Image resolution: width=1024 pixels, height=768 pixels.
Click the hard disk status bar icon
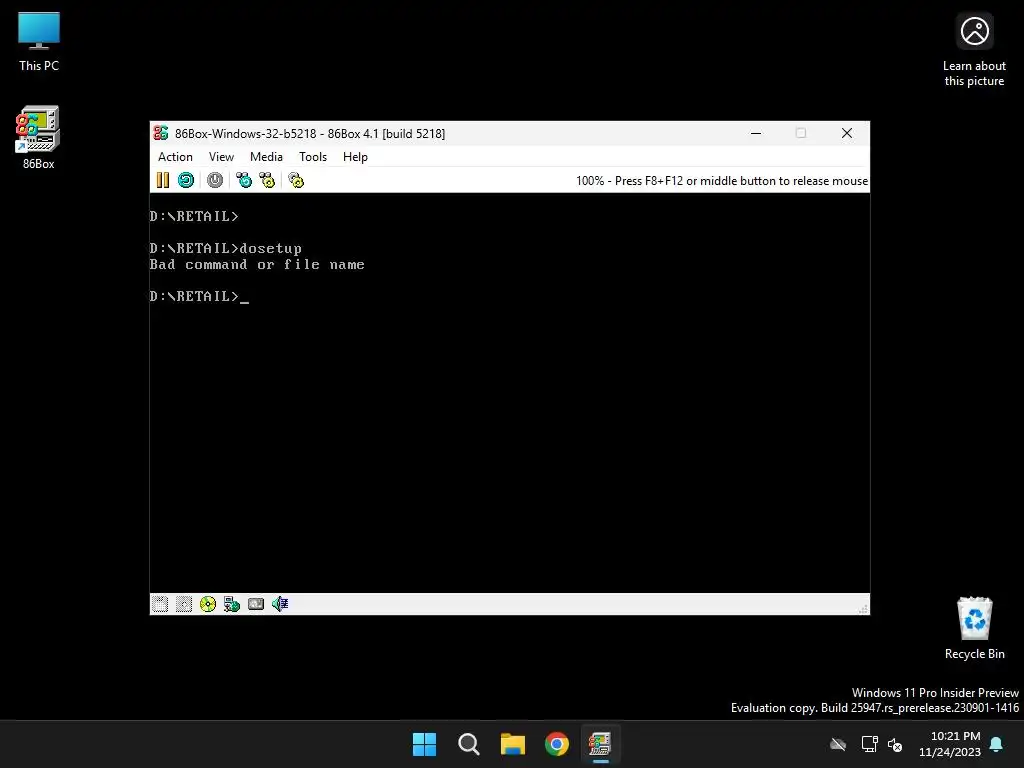click(256, 604)
